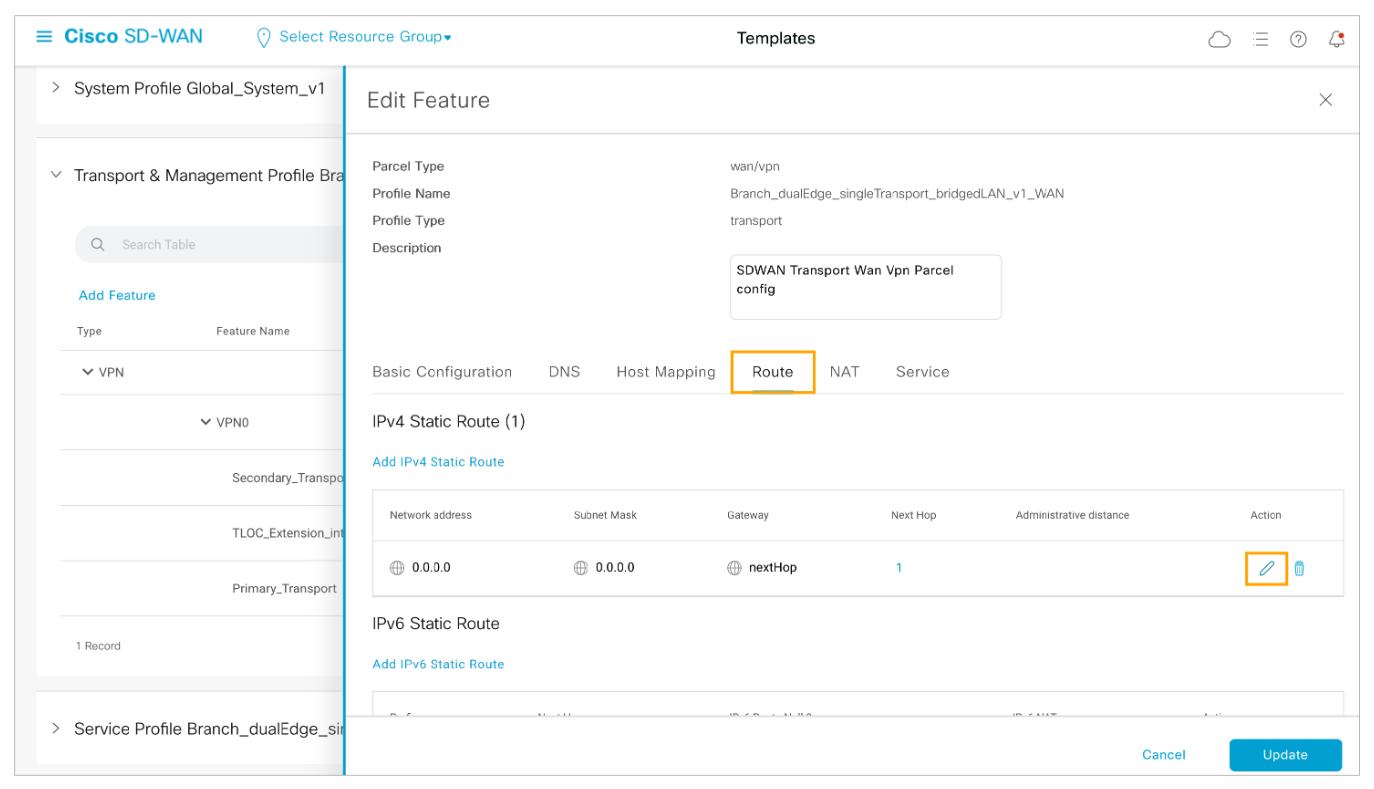
Task: Switch to the NAT tab
Action: coord(844,372)
